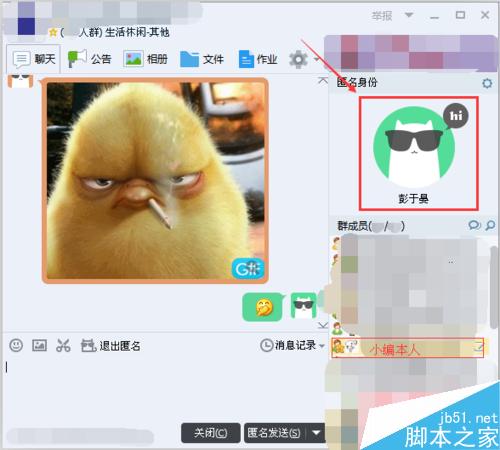Click the group settings gear icon
Image resolution: width=500 pixels, height=450 pixels.
tap(298, 59)
